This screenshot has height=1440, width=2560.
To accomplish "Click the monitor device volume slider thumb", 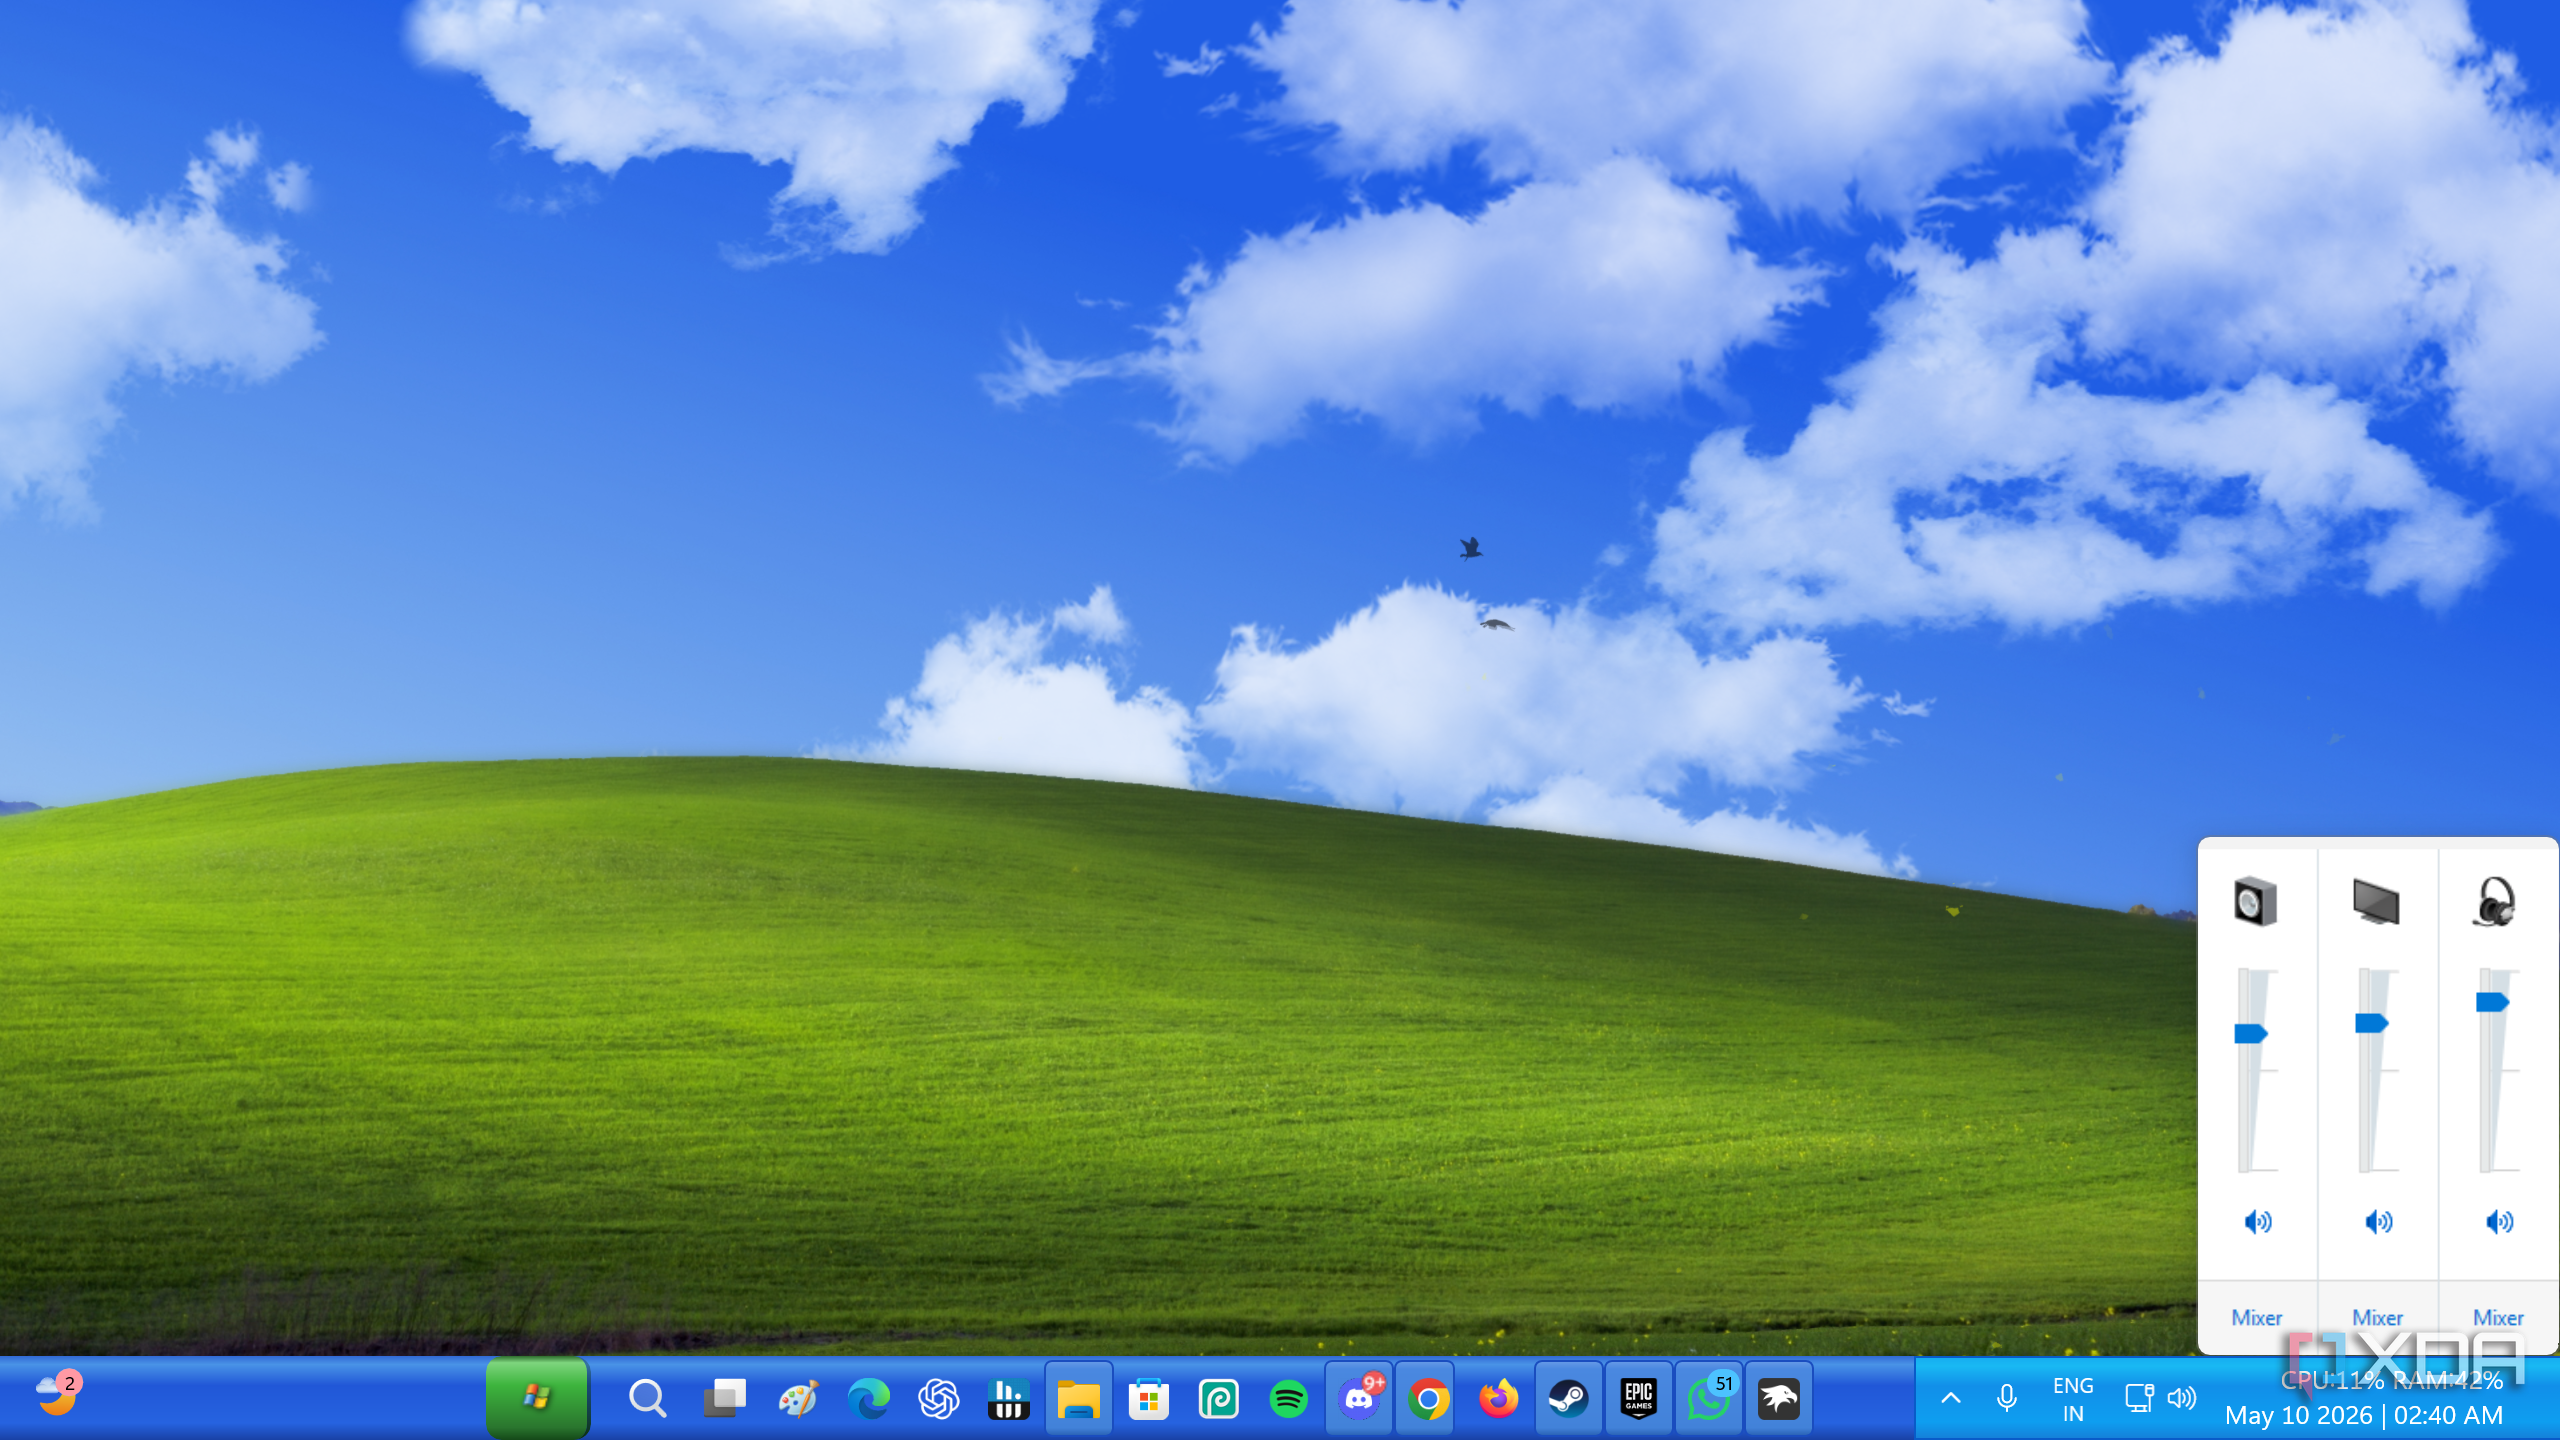I will (x=2371, y=1023).
